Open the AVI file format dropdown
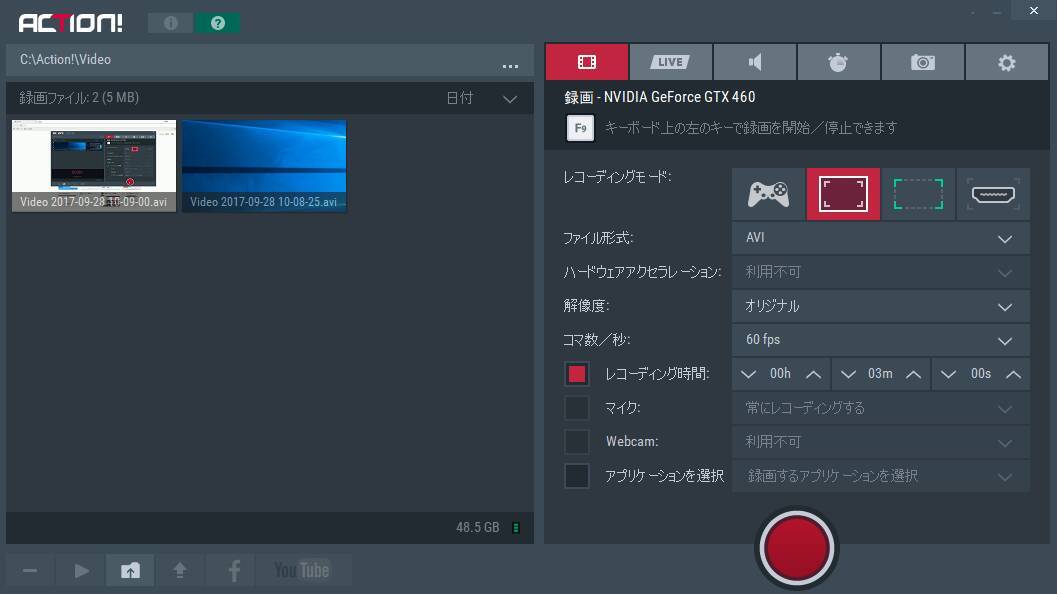 [x=880, y=238]
